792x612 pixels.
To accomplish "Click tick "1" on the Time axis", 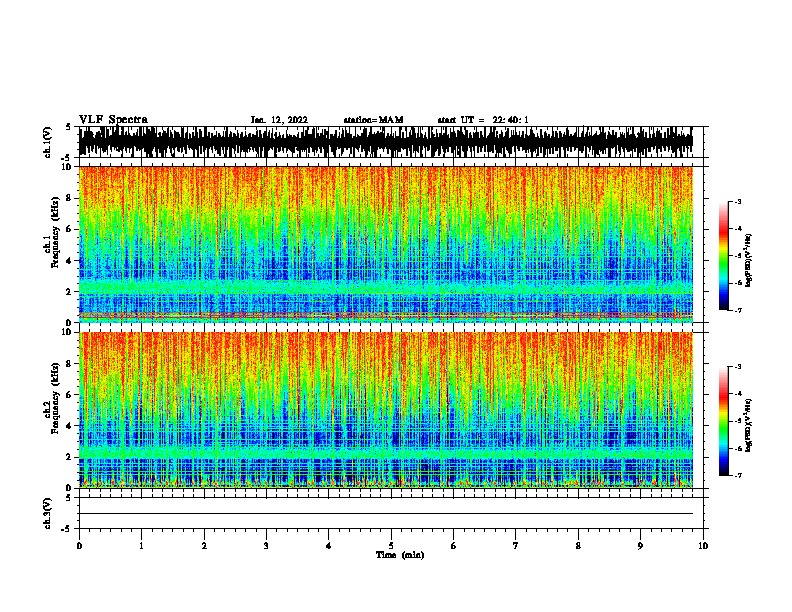I will pyautogui.click(x=141, y=546).
